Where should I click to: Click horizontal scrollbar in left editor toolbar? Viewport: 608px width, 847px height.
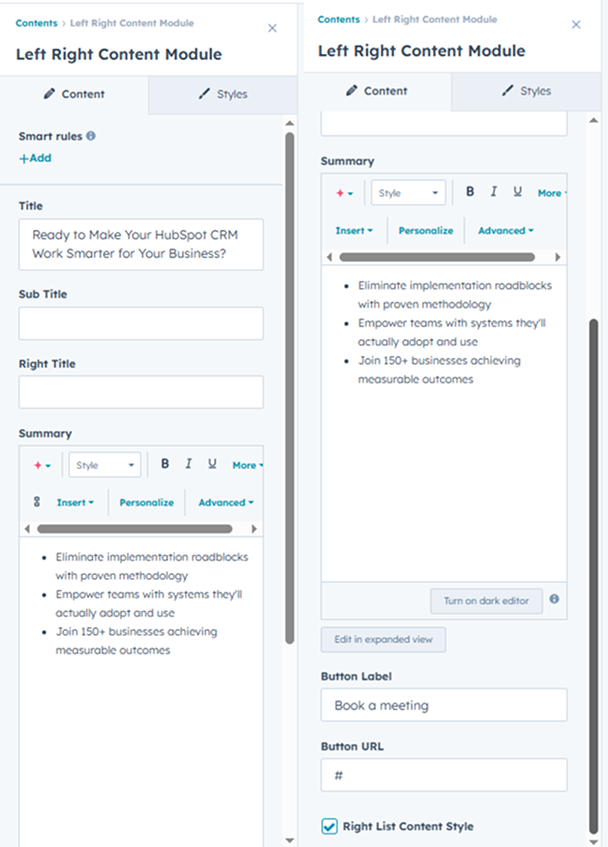click(134, 529)
